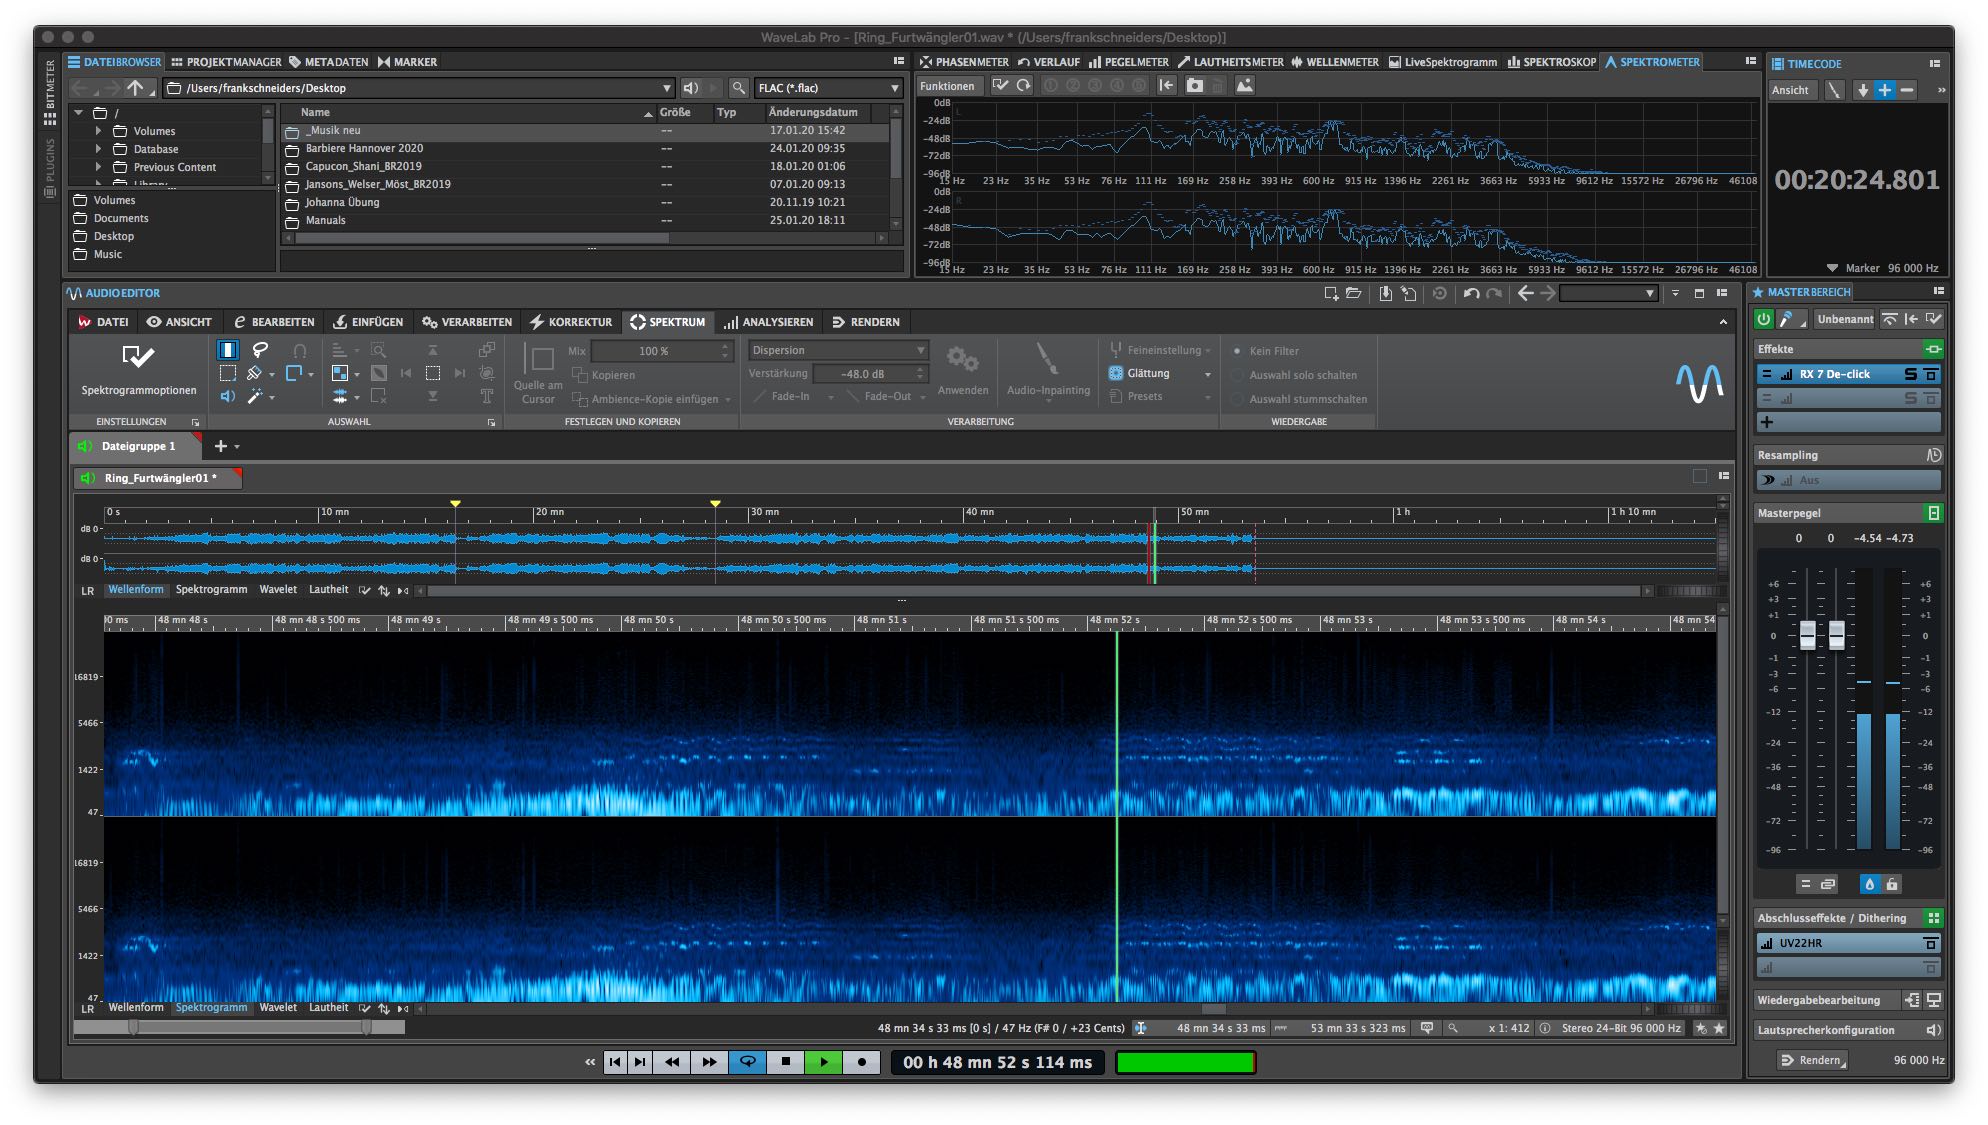Expand the Previous Content tree folder
This screenshot has height=1125, width=1988.
coord(98,167)
